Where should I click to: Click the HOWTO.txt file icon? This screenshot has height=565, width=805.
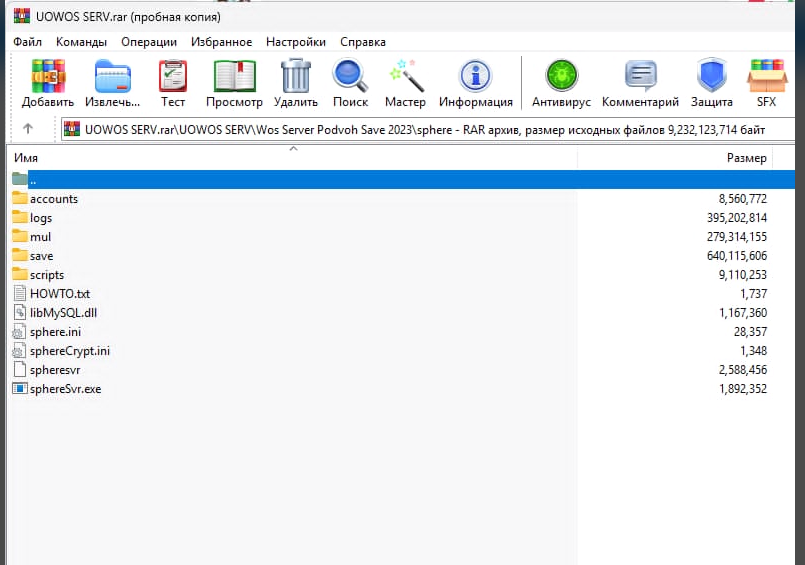[x=20, y=293]
